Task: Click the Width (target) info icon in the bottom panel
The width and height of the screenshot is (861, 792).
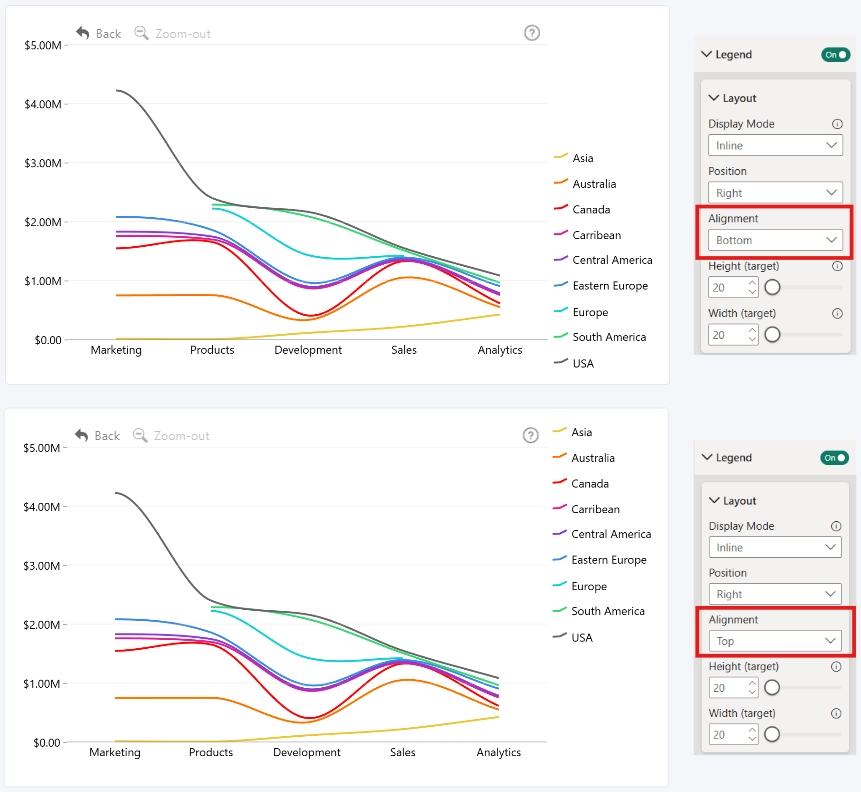Action: (836, 713)
